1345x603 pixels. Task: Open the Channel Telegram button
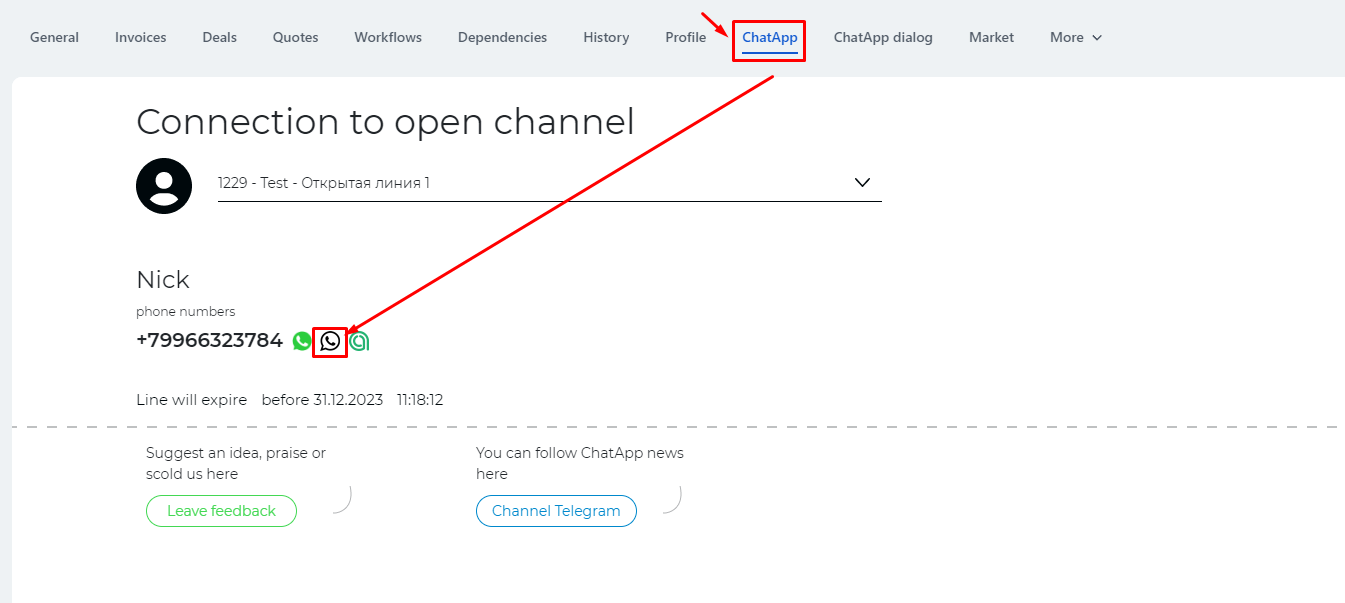[x=556, y=511]
